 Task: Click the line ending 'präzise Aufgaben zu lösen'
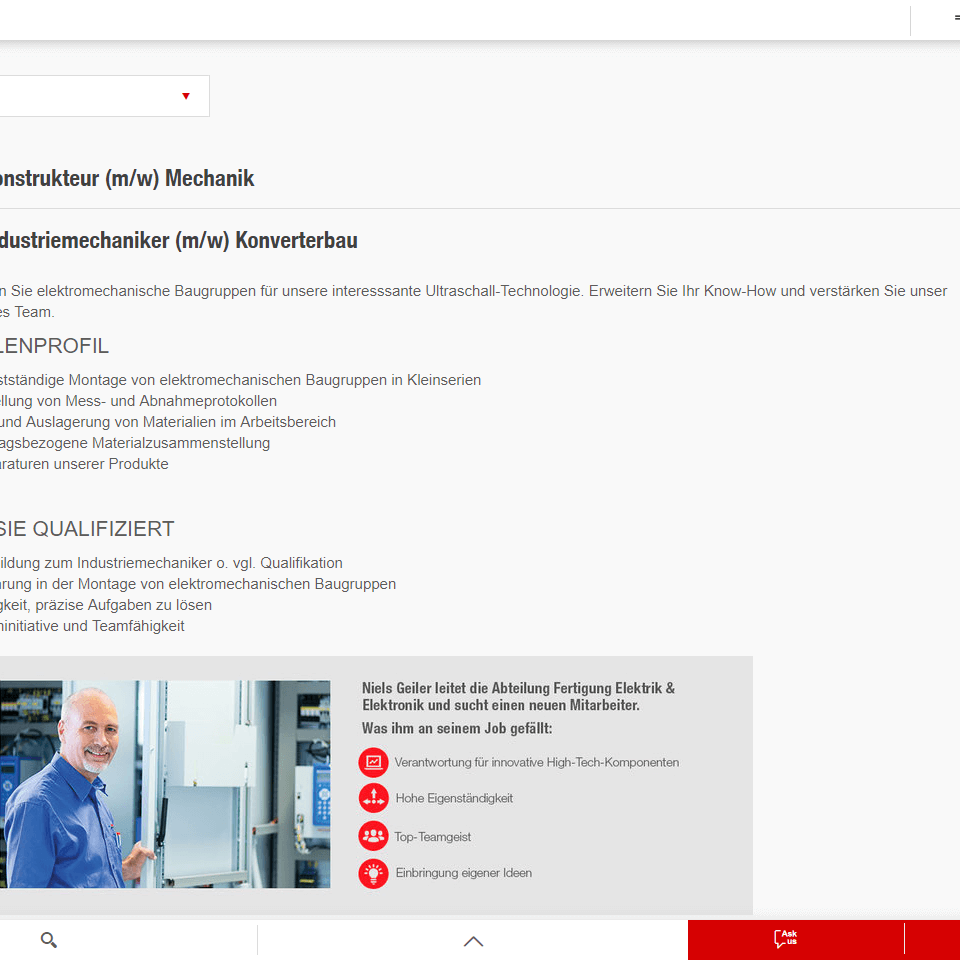click(106, 605)
